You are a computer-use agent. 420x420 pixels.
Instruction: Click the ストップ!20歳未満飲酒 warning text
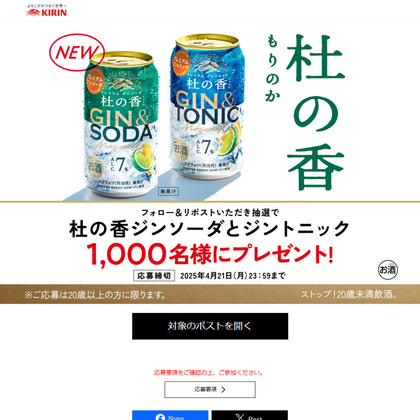[349, 295]
